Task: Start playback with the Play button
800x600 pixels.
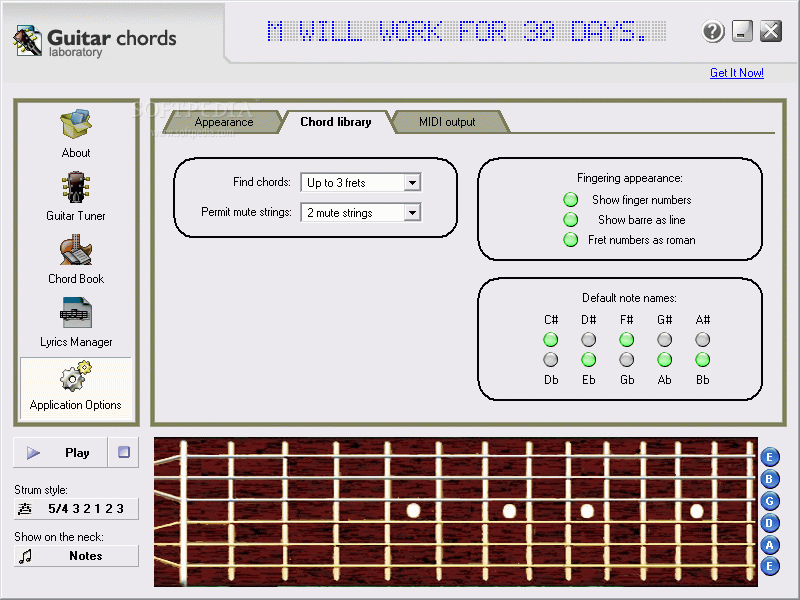Action: 60,452
